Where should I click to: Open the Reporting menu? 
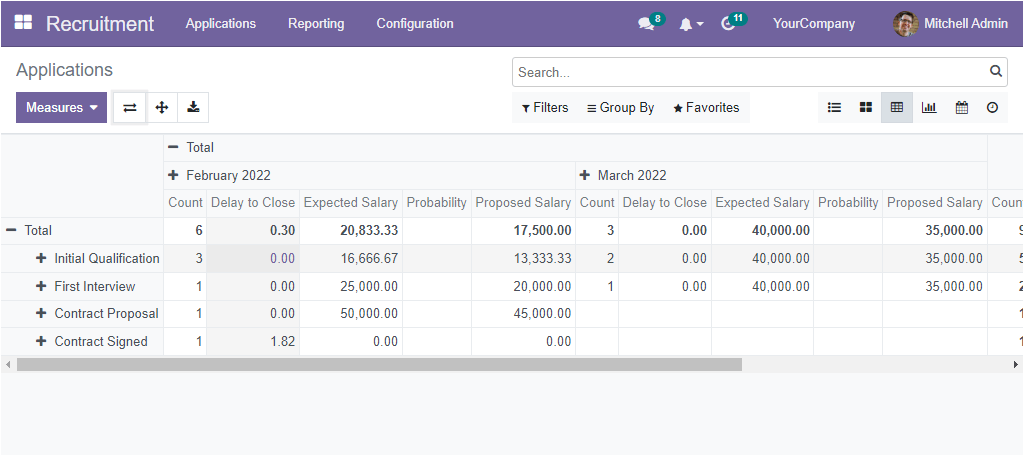(316, 24)
